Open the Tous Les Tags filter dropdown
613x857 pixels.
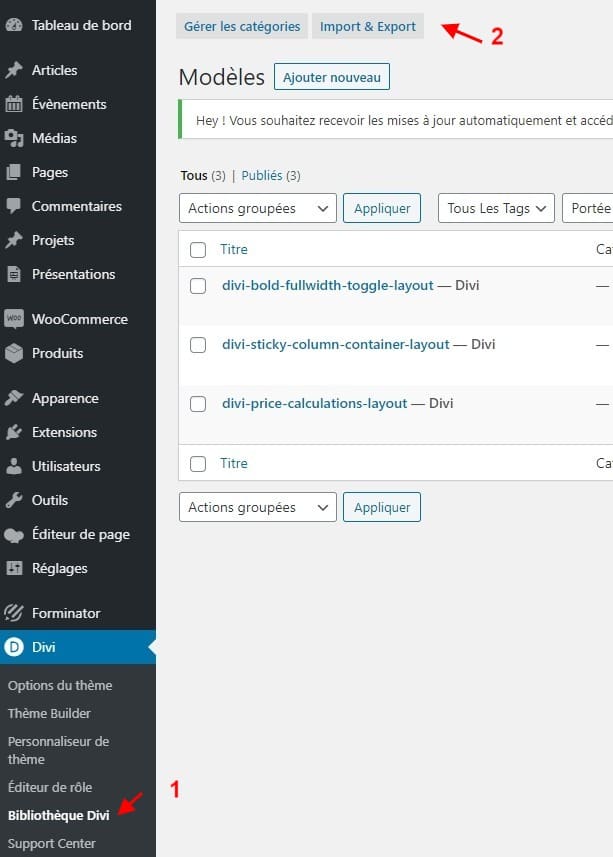tap(496, 208)
